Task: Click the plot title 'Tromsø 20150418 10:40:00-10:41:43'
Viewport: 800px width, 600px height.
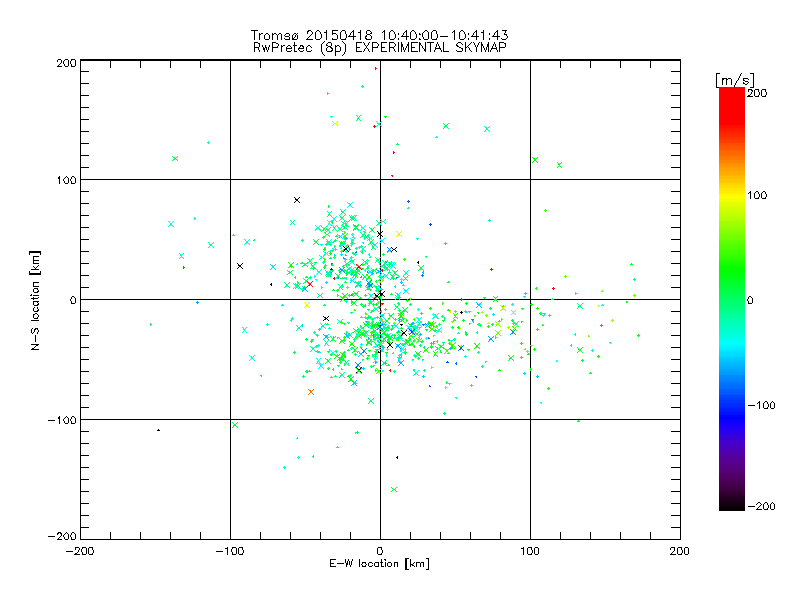Action: click(379, 35)
